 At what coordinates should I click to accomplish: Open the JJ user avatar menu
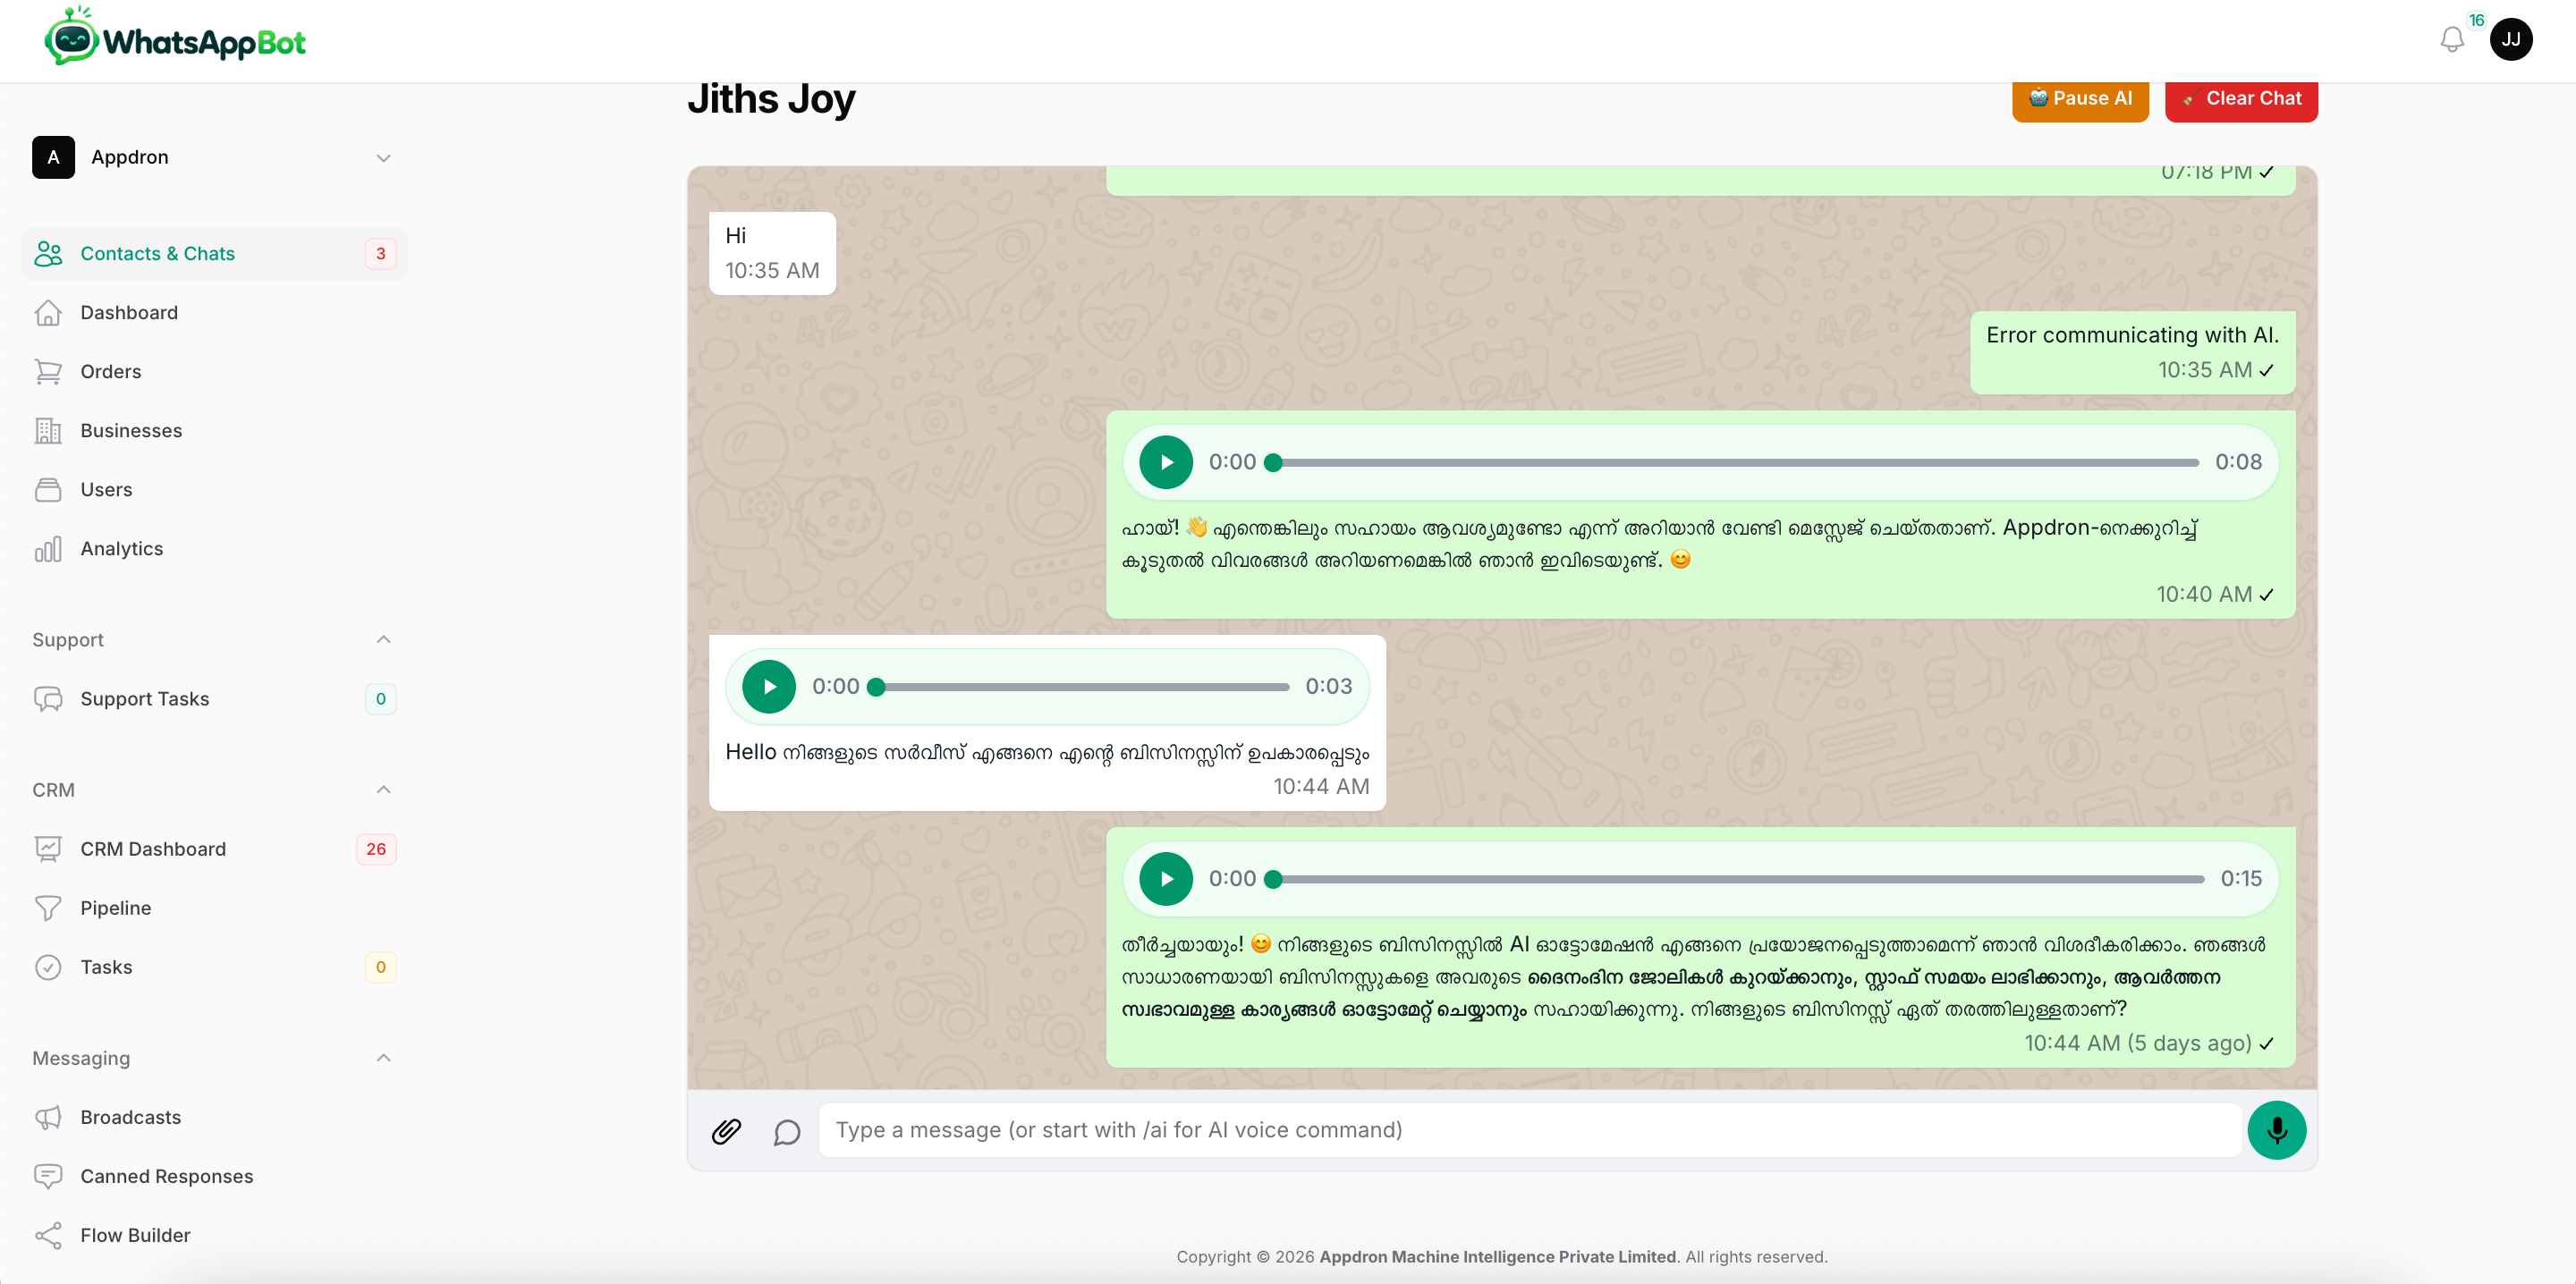click(x=2510, y=40)
